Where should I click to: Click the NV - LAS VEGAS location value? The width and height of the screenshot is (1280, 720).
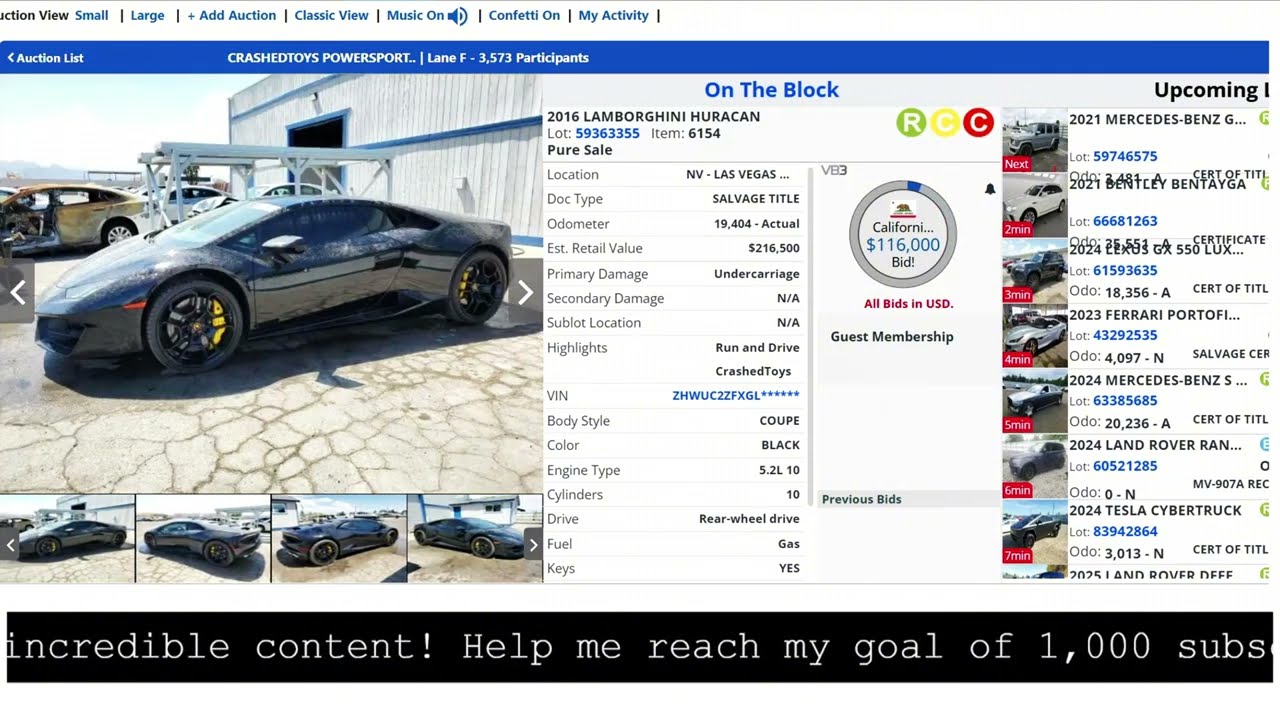(x=737, y=174)
